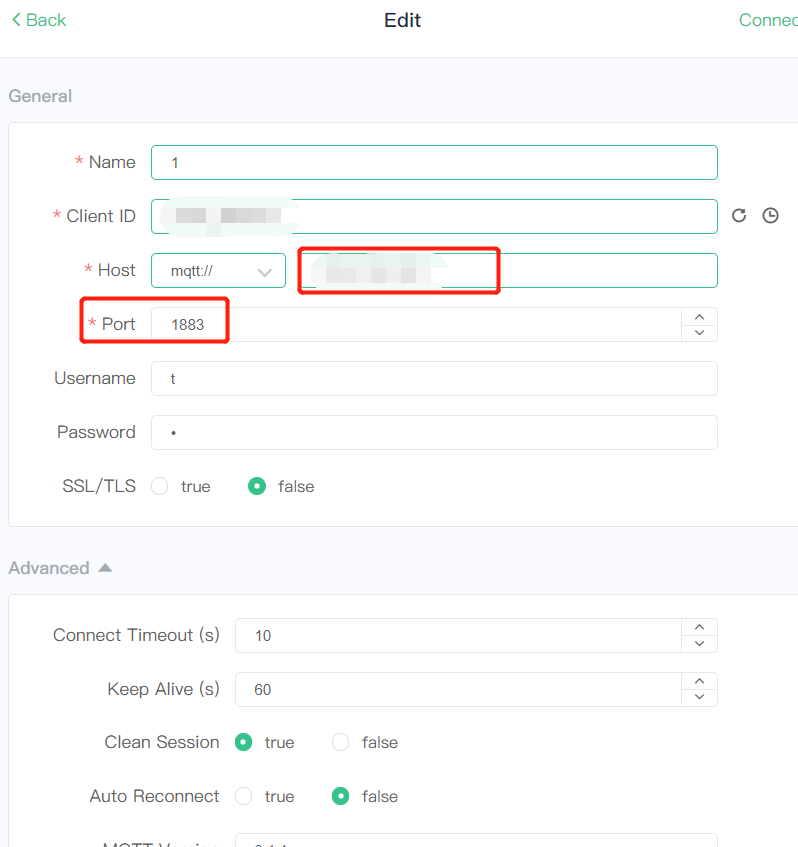Increase the Port number with up arrow
The image size is (798, 847).
click(x=699, y=316)
